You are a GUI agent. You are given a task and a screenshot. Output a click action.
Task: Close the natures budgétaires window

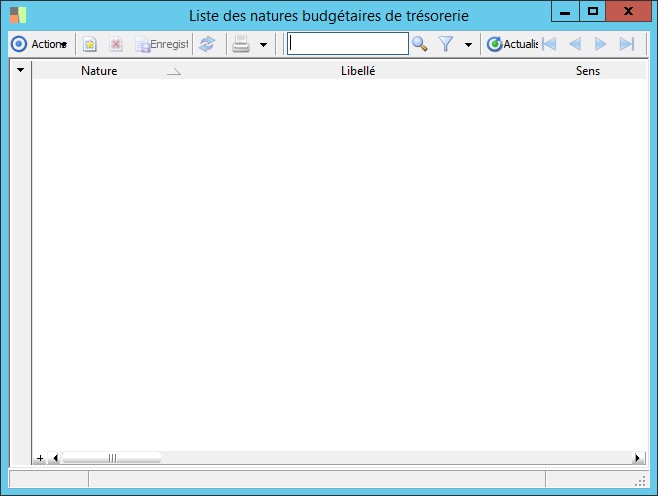pyautogui.click(x=628, y=11)
